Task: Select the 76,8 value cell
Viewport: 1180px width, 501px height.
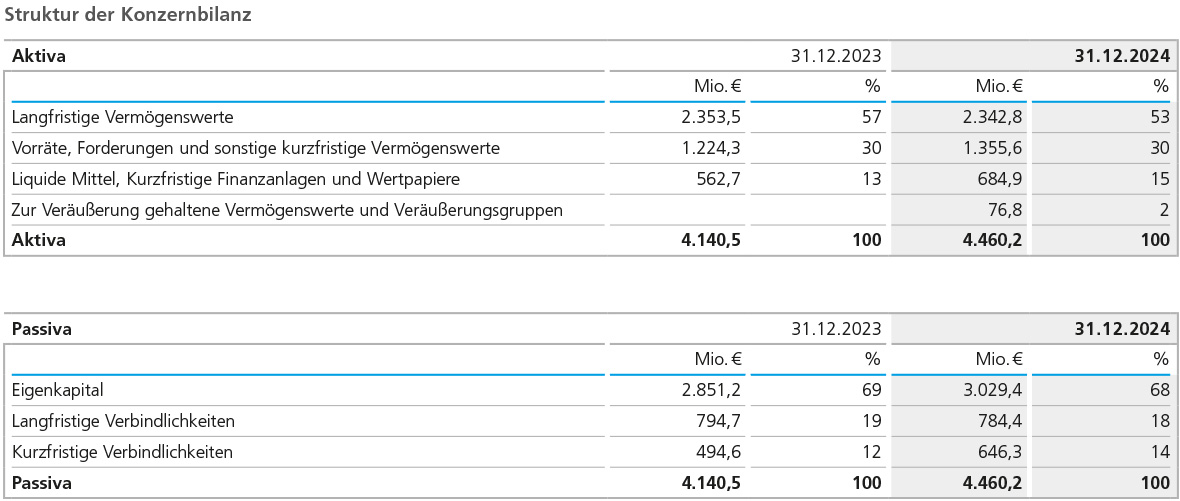Action: tap(1003, 210)
